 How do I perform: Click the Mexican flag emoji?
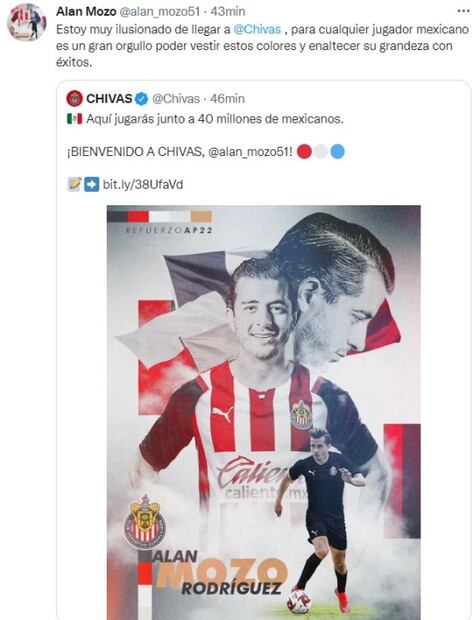coord(74,119)
